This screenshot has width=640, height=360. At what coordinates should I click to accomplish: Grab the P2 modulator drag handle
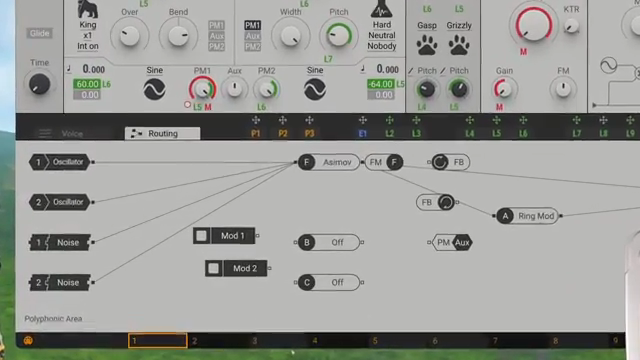click(x=282, y=120)
